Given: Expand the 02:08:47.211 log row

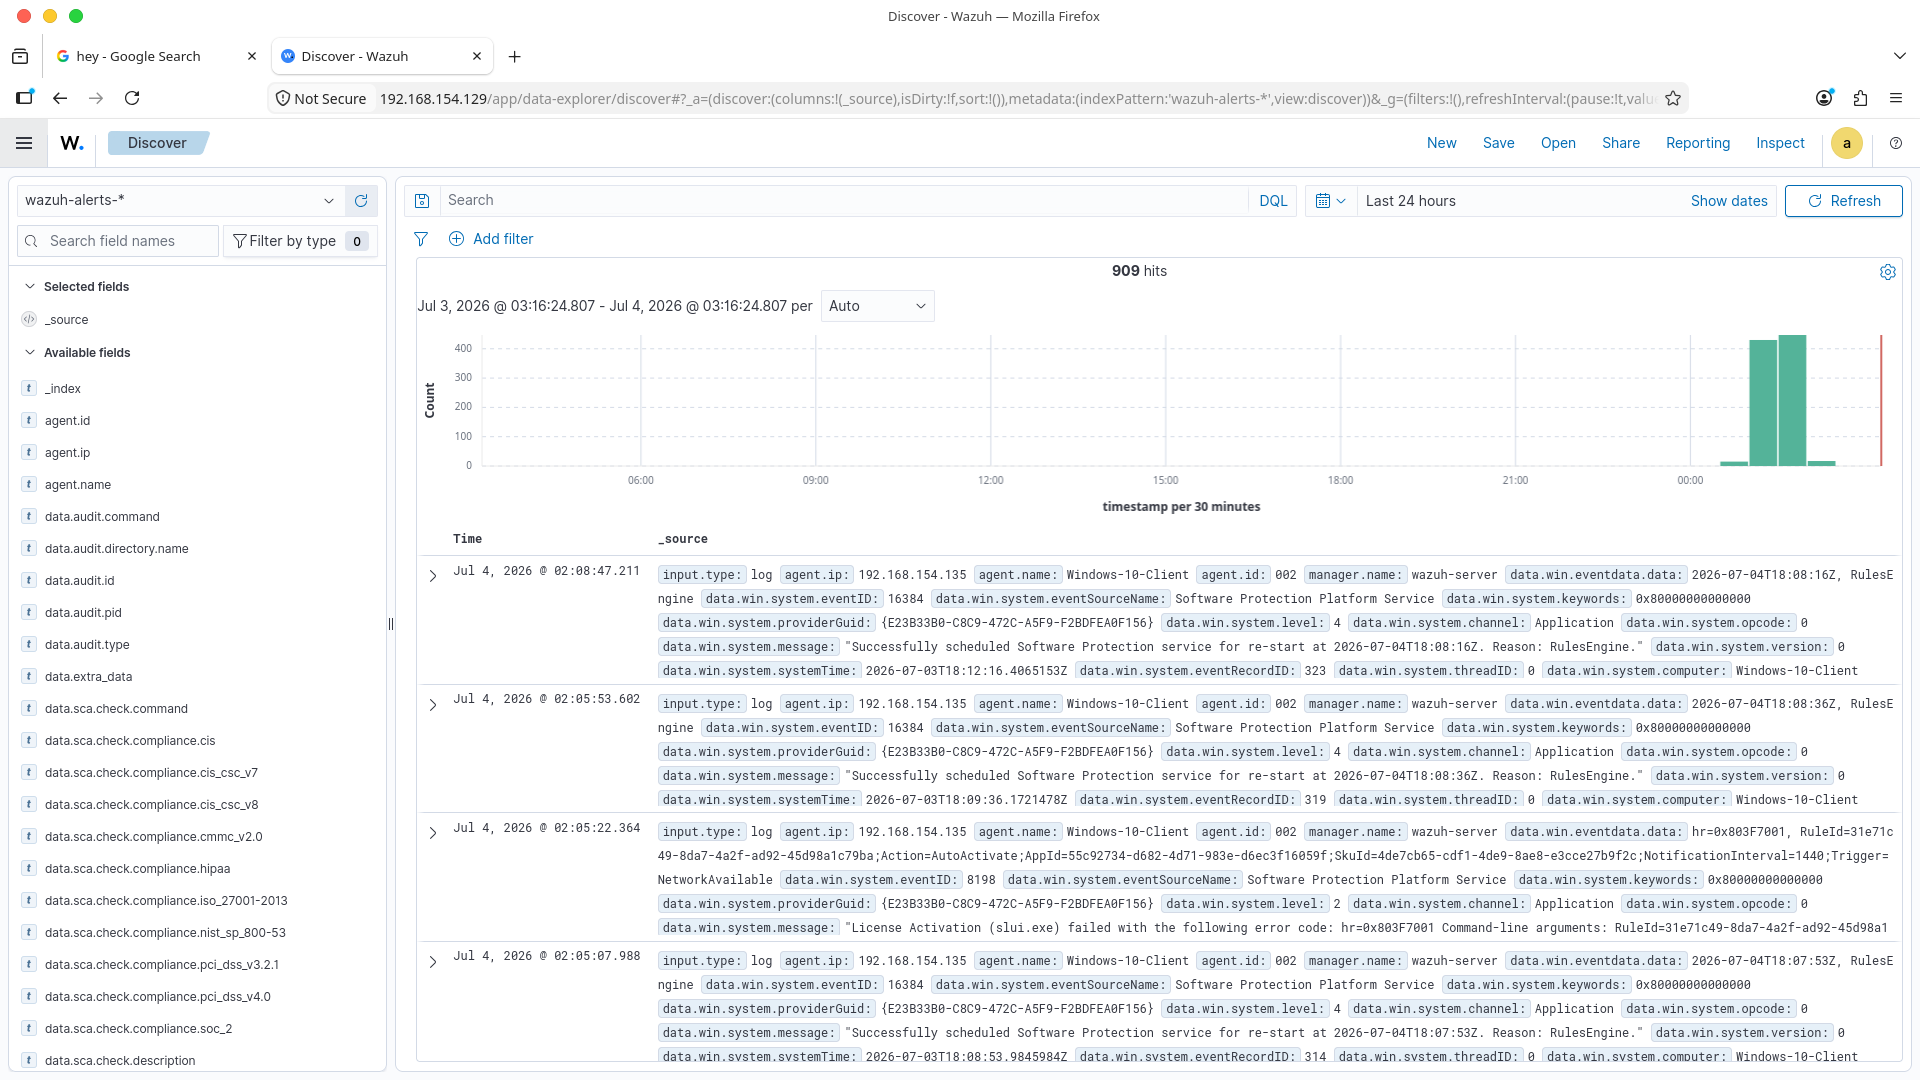Looking at the screenshot, I should click(433, 576).
